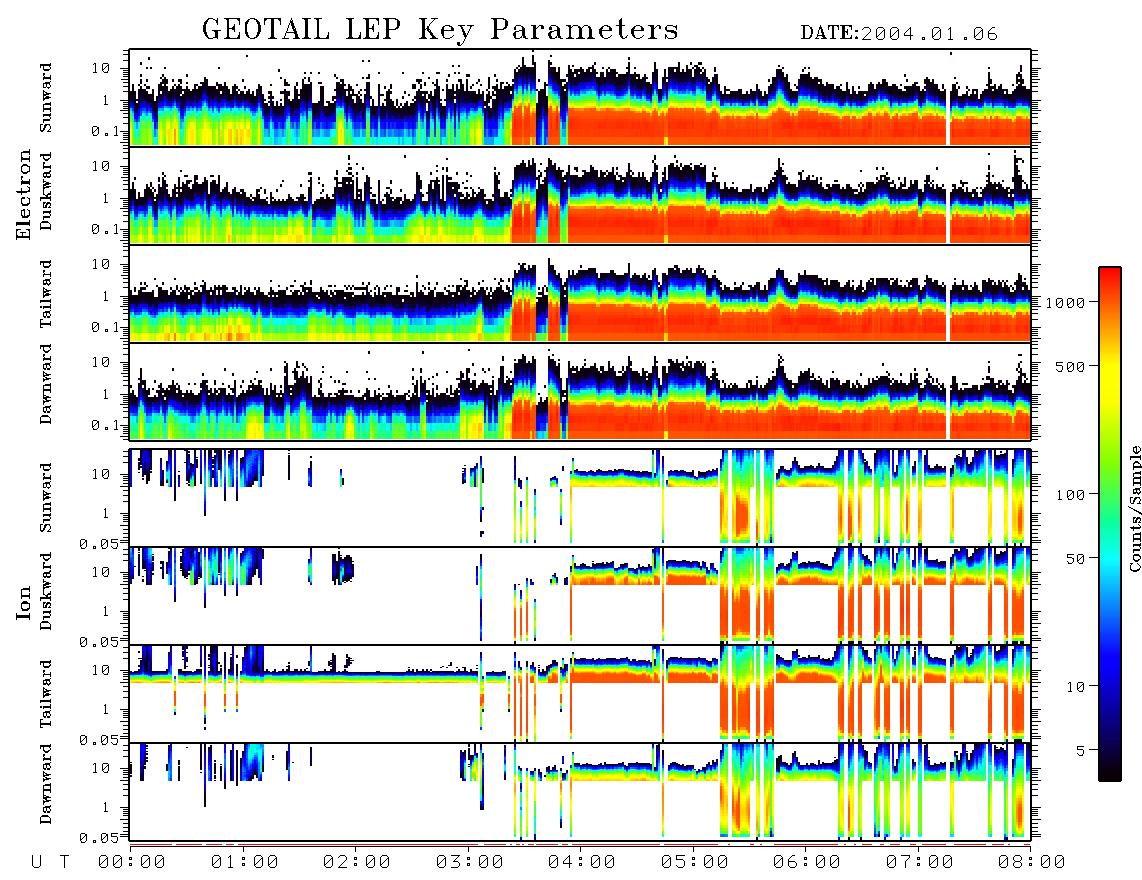Select the 'U T' axis label
This screenshot has height=880, width=1142.
click(50, 862)
